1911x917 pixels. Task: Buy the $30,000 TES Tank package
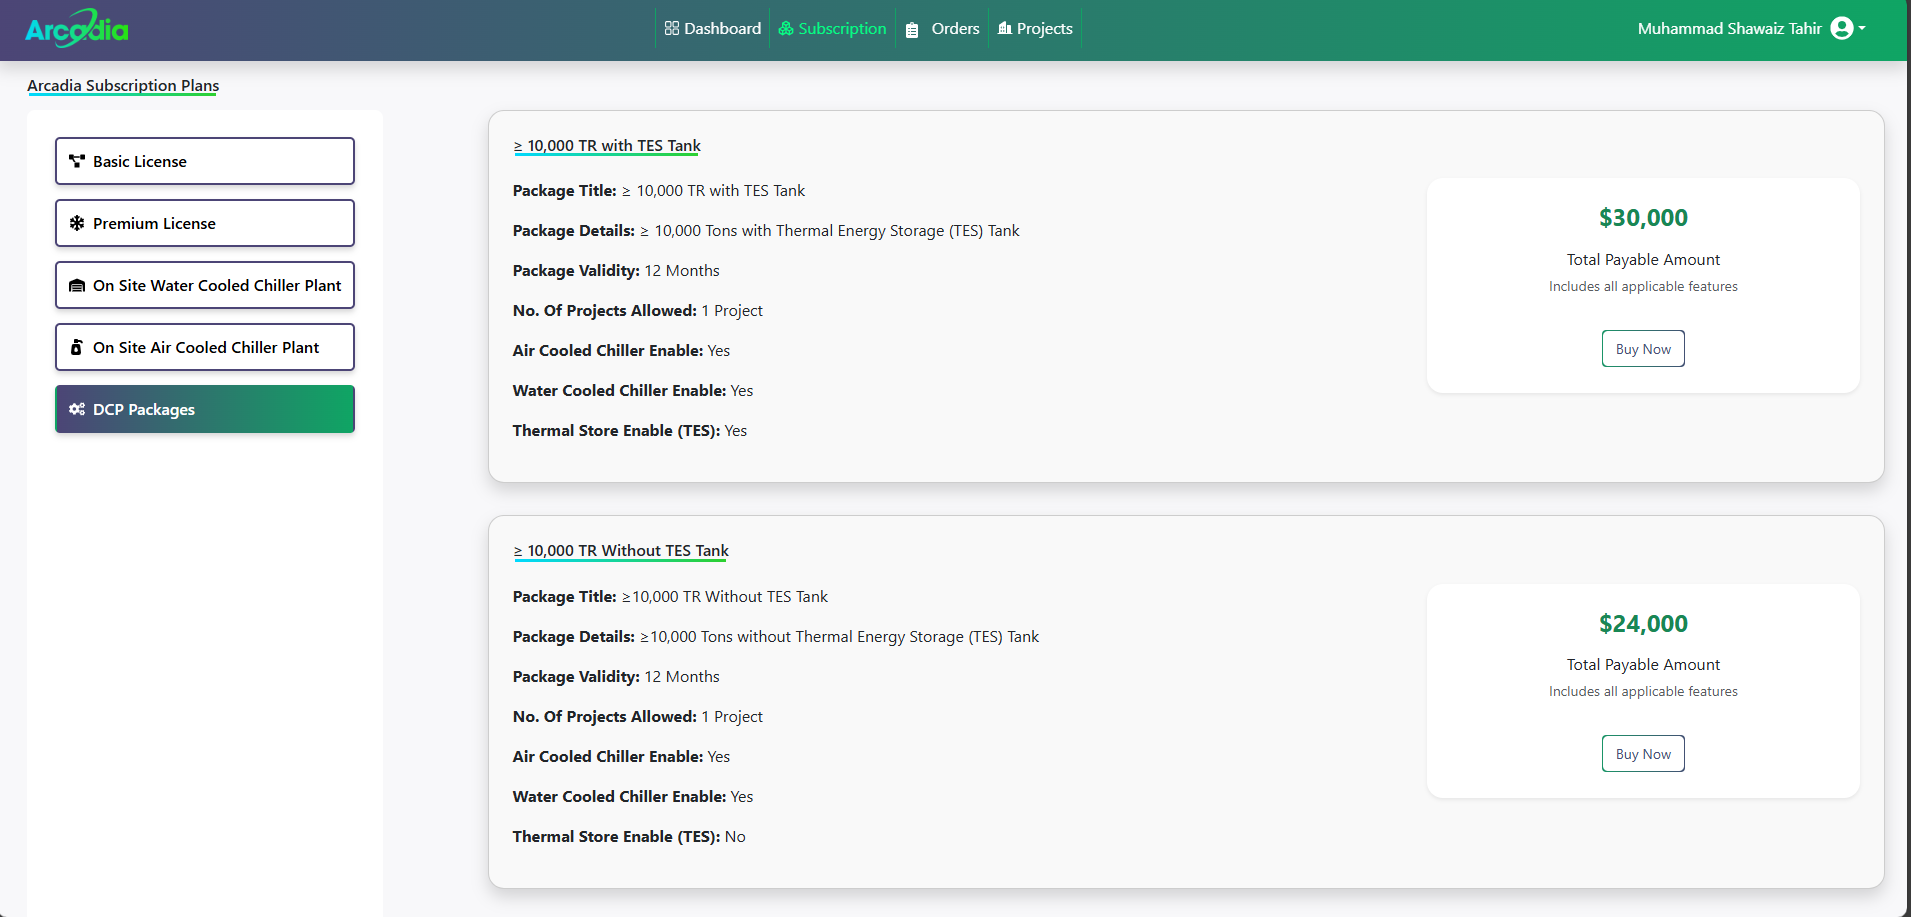[x=1642, y=349]
